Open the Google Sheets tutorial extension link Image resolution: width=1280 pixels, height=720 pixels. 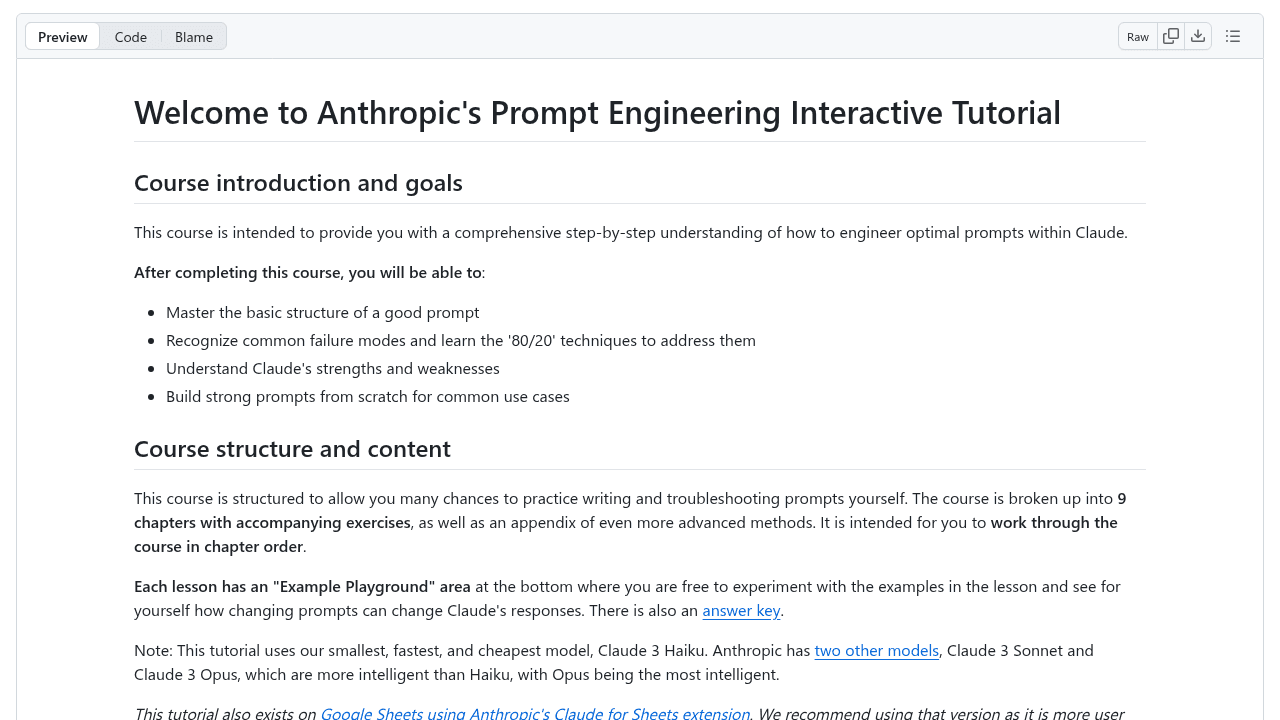coord(535,713)
